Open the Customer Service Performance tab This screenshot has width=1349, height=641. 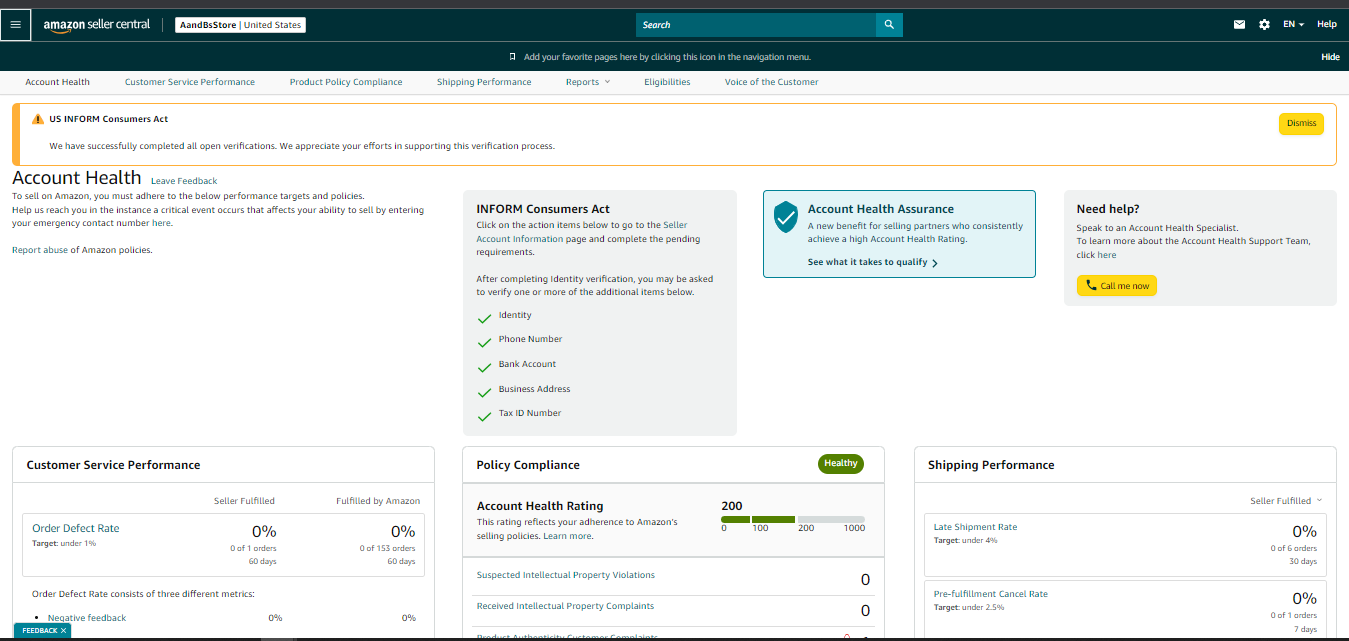point(190,82)
